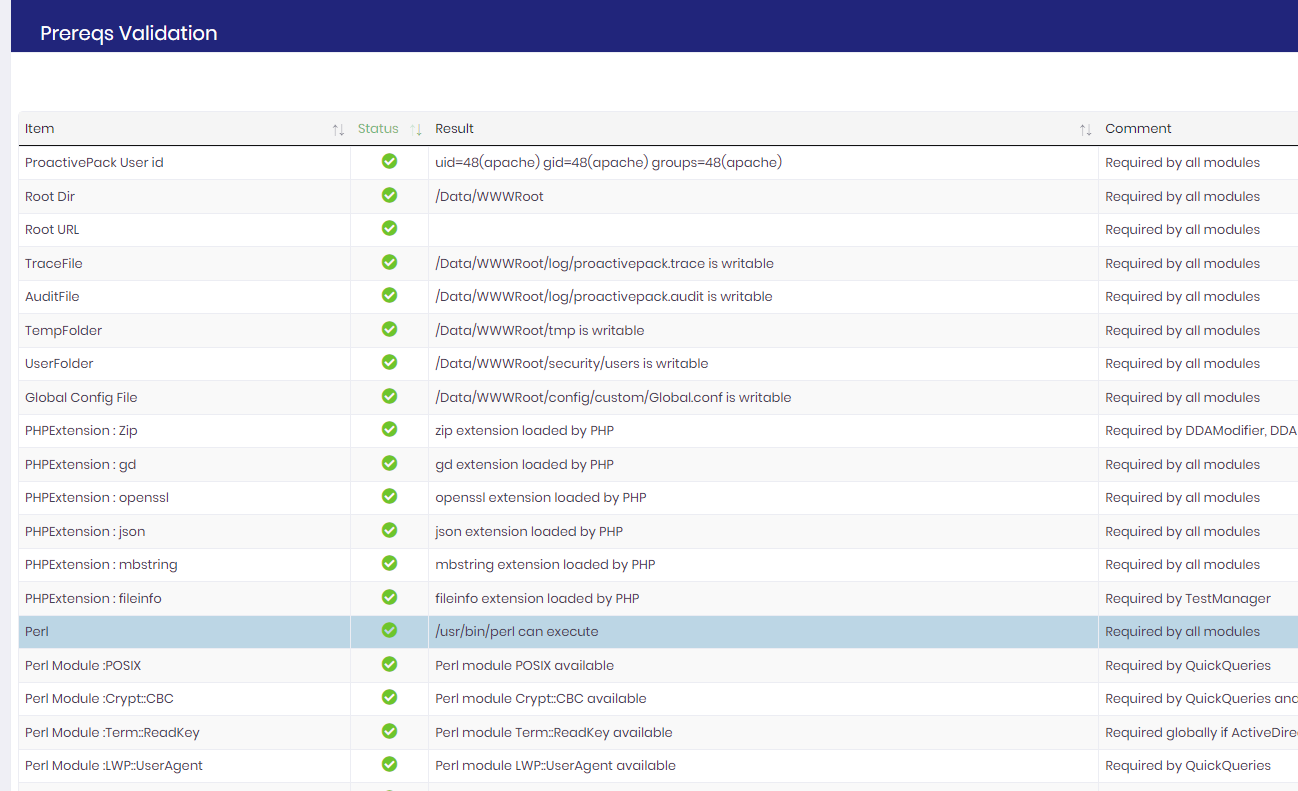The height and width of the screenshot is (791, 1298).
Task: Click result '/usr/bin/perl can execute'
Action: click(516, 631)
